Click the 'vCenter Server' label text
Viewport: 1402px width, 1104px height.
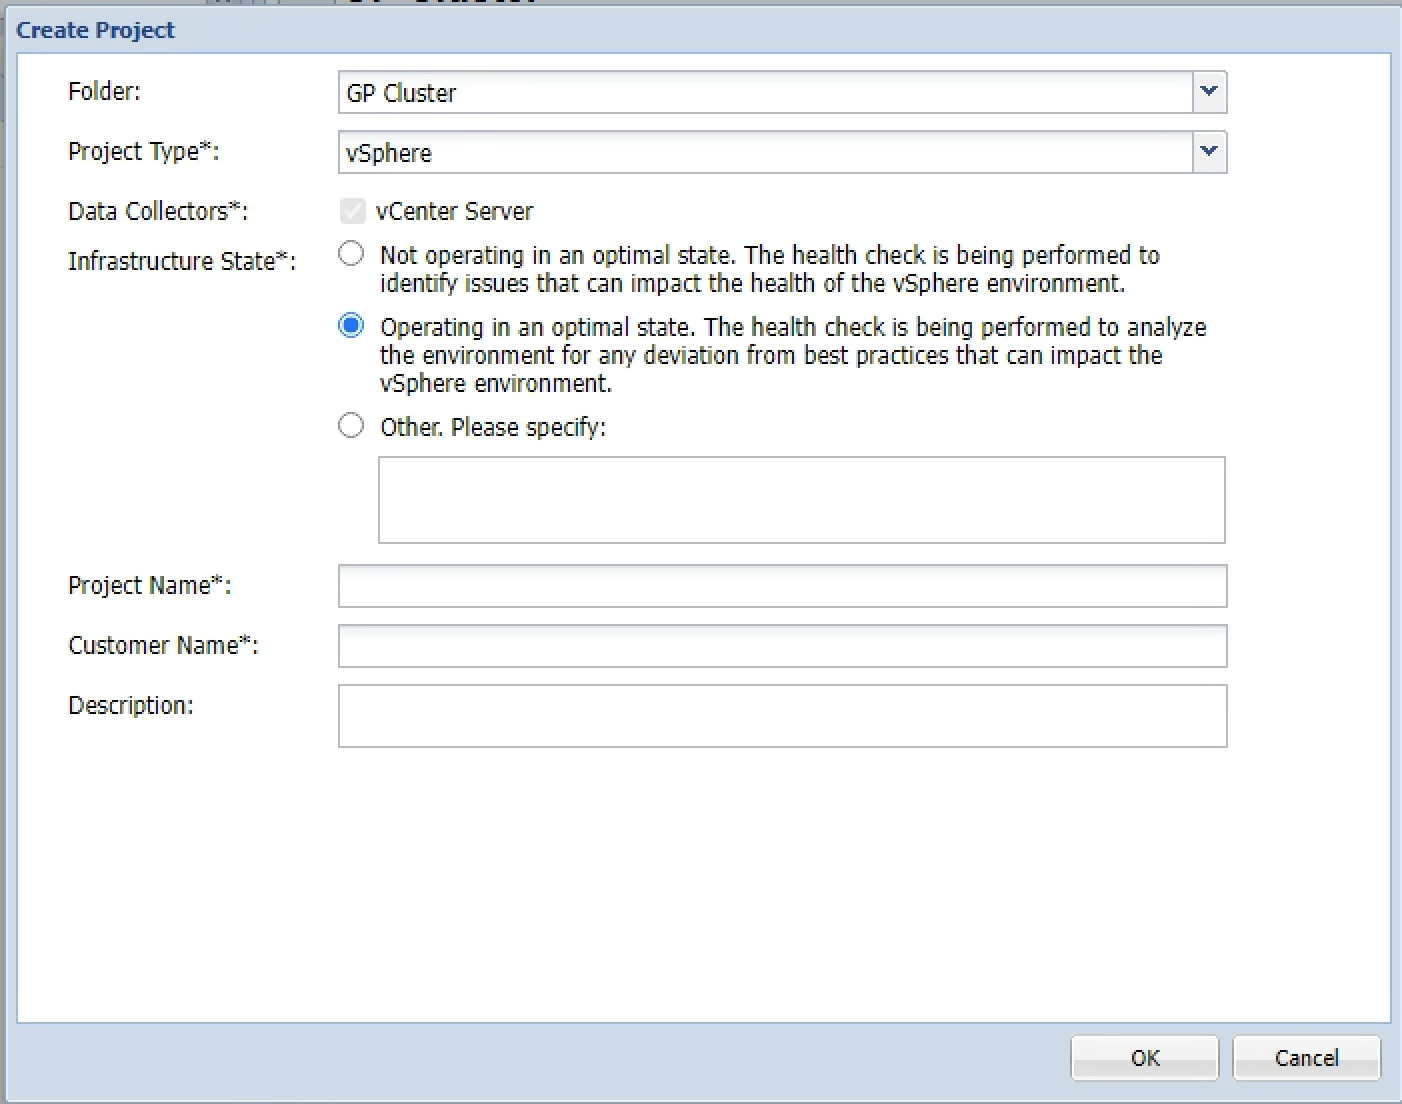tap(454, 211)
